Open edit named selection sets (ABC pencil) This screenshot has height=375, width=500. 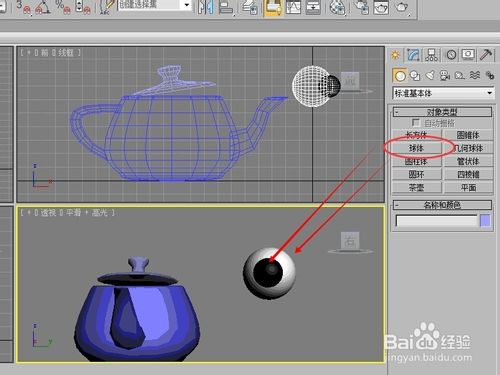click(x=107, y=7)
